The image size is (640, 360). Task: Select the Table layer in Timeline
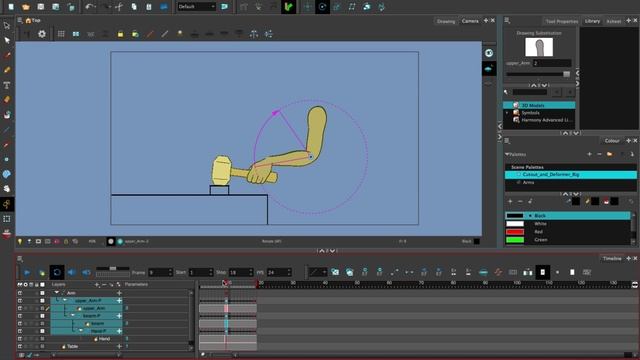coord(72,347)
